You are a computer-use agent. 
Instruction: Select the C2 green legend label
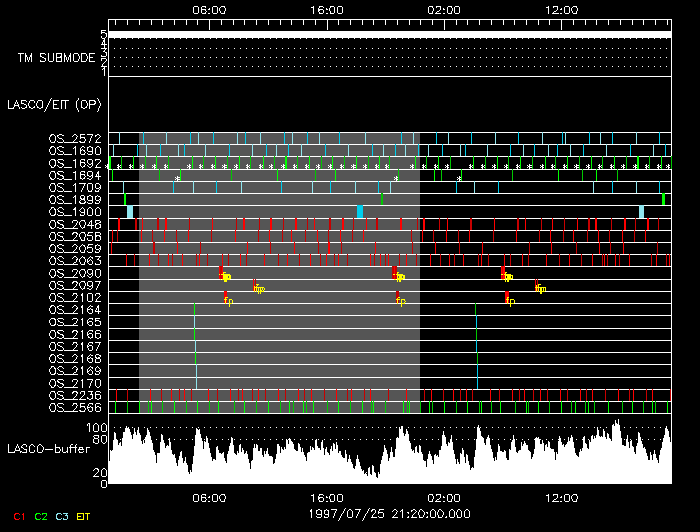coord(41,516)
